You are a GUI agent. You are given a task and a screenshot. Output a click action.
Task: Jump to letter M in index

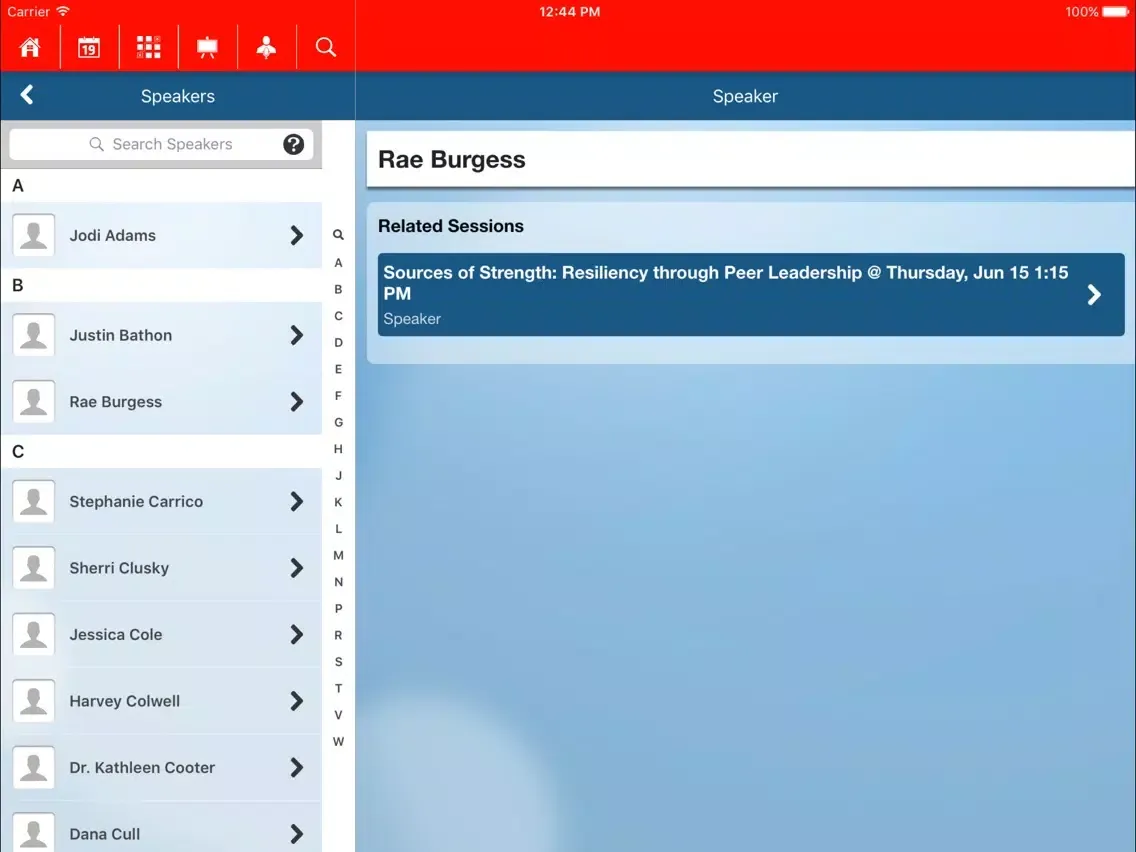pos(338,555)
